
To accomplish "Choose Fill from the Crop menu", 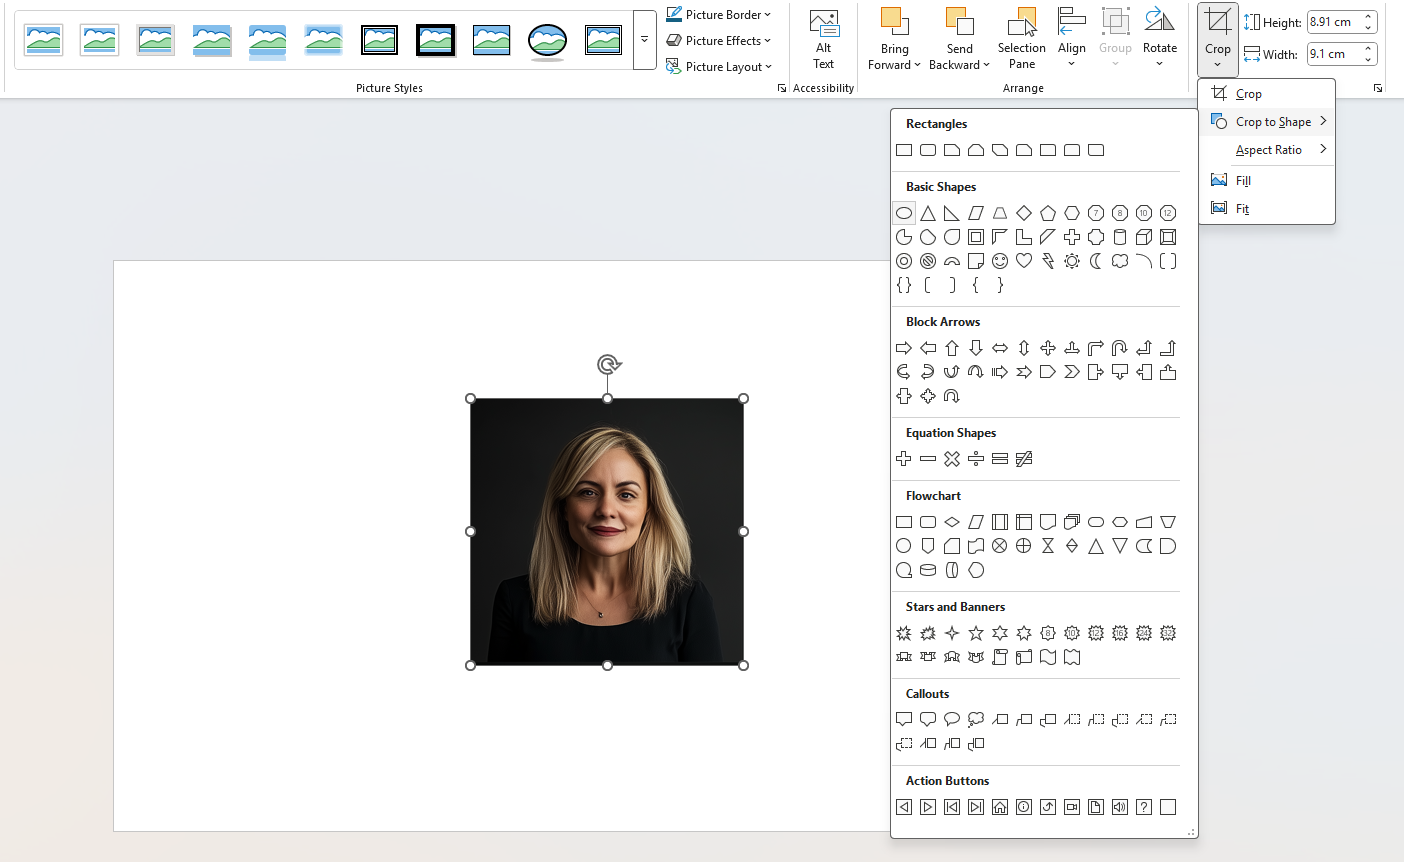I will coord(1243,181).
